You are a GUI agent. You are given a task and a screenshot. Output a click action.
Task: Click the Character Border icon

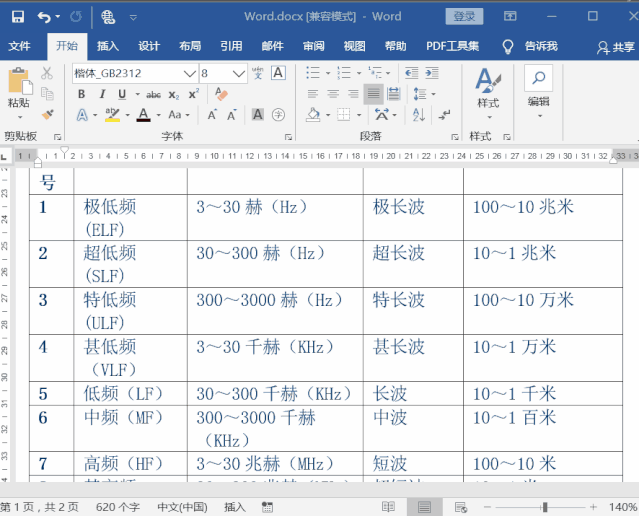coord(278,73)
